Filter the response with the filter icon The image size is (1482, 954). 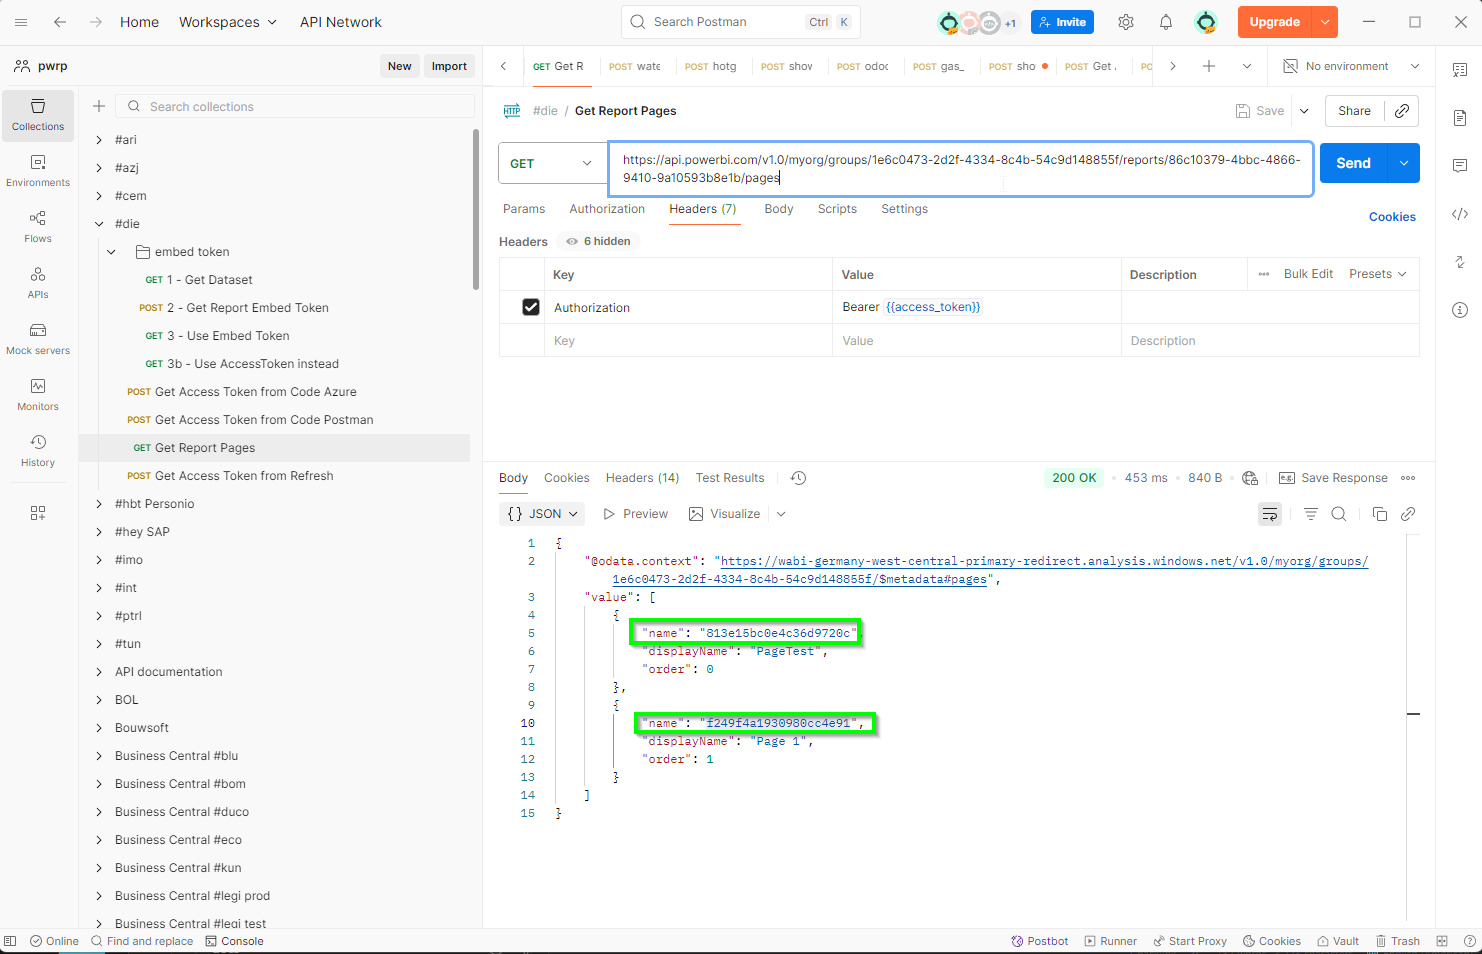[x=1311, y=514]
